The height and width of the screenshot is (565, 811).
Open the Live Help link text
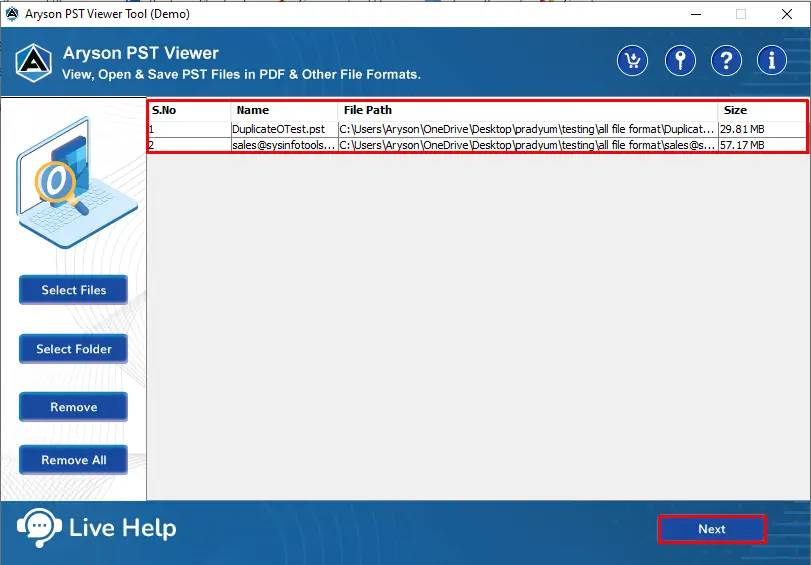click(x=123, y=528)
